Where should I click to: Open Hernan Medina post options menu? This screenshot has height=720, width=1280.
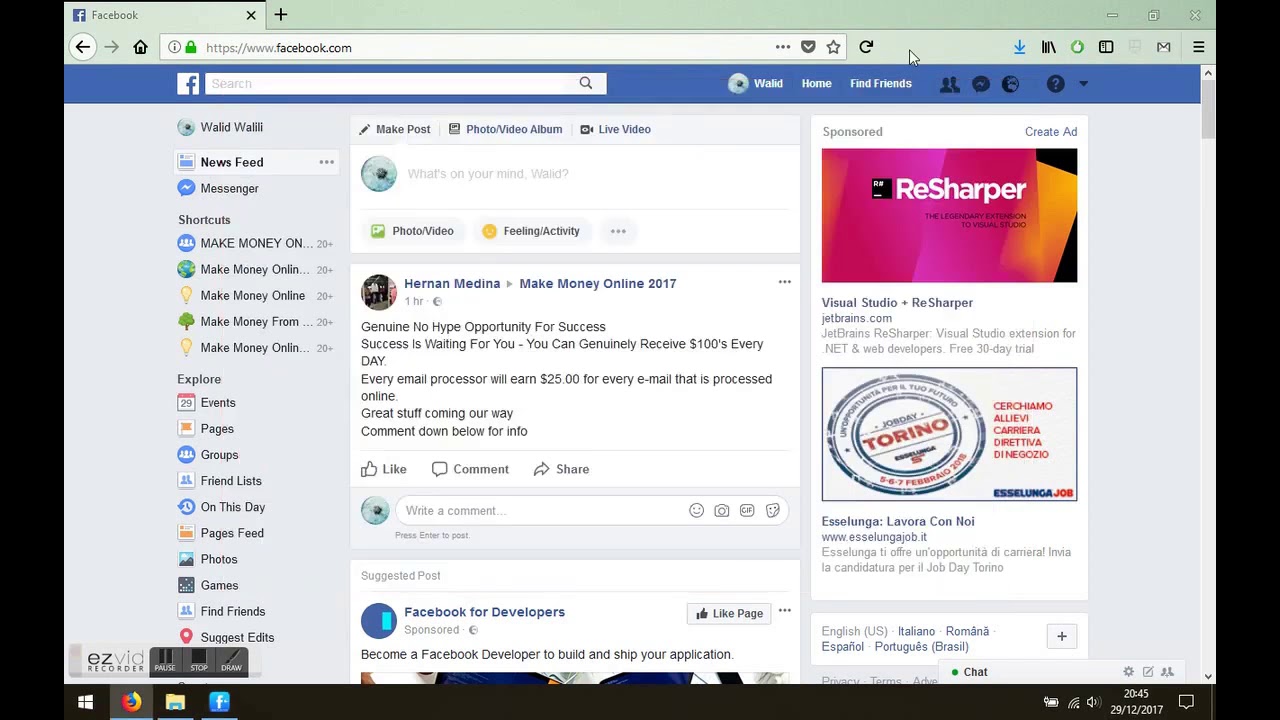pyautogui.click(x=784, y=282)
